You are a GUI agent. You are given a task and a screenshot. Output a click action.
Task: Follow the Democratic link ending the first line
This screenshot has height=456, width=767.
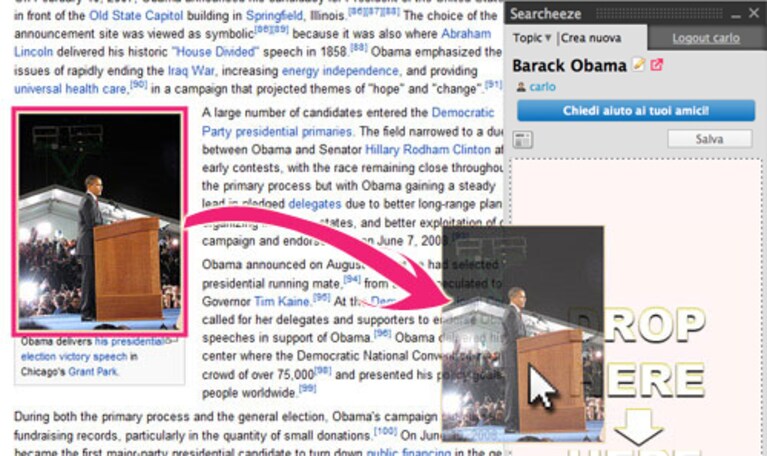click(x=463, y=113)
